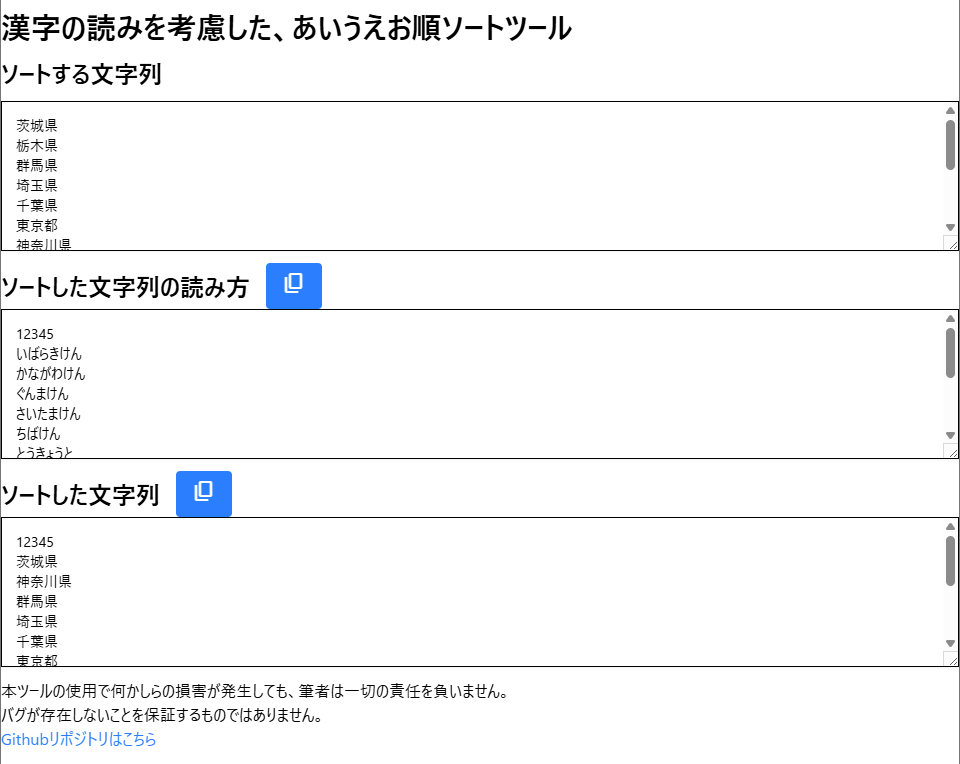
Task: Click resize handle of sorted-strings textarea
Action: [x=951, y=659]
